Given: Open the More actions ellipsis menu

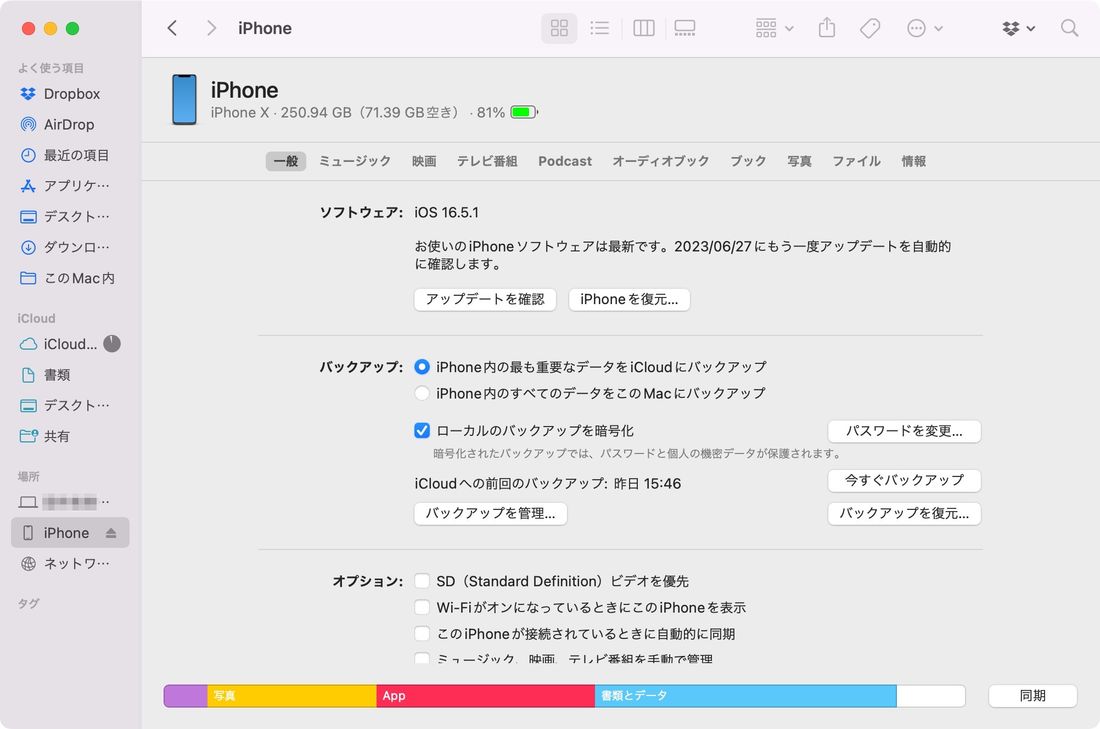Looking at the screenshot, I should (x=925, y=28).
